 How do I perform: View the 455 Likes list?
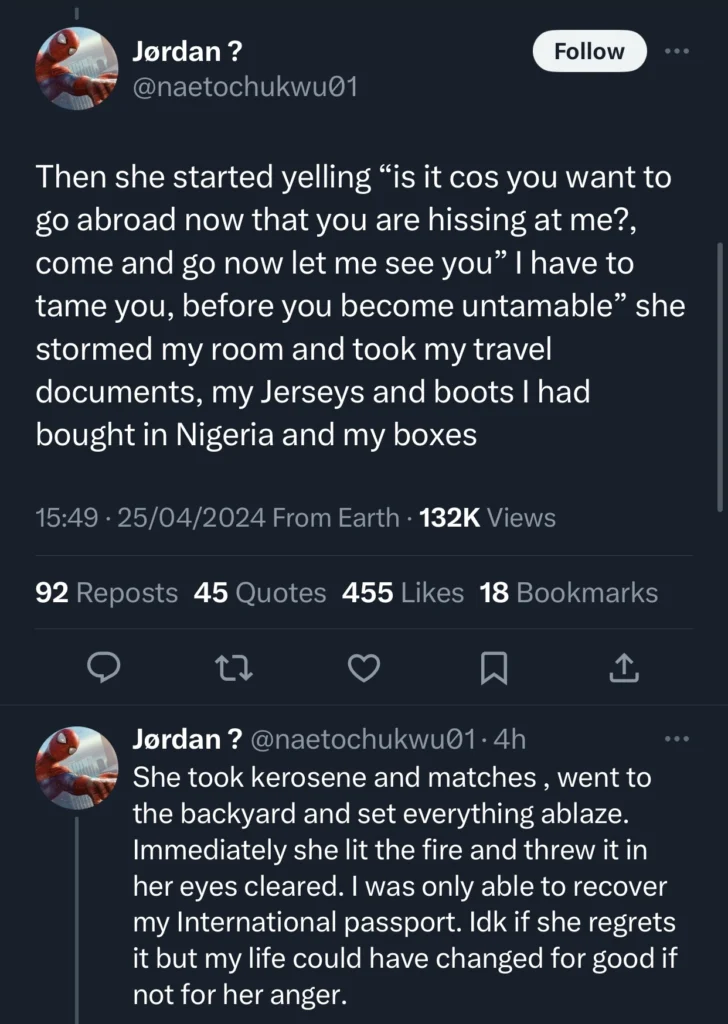[x=404, y=592]
